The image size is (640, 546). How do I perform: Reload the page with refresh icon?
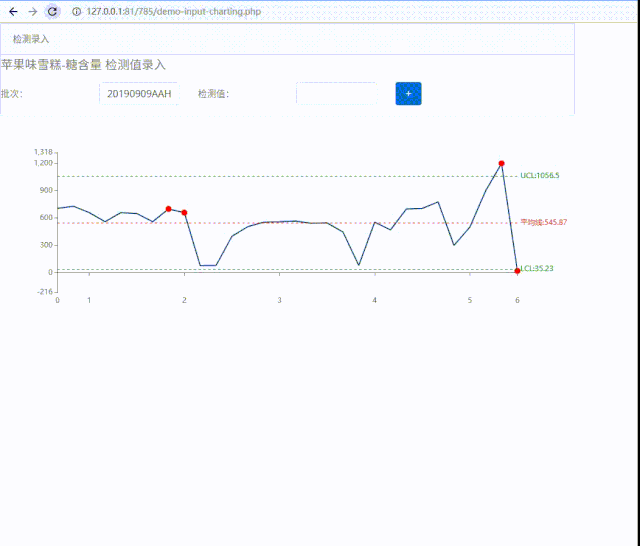[52, 11]
